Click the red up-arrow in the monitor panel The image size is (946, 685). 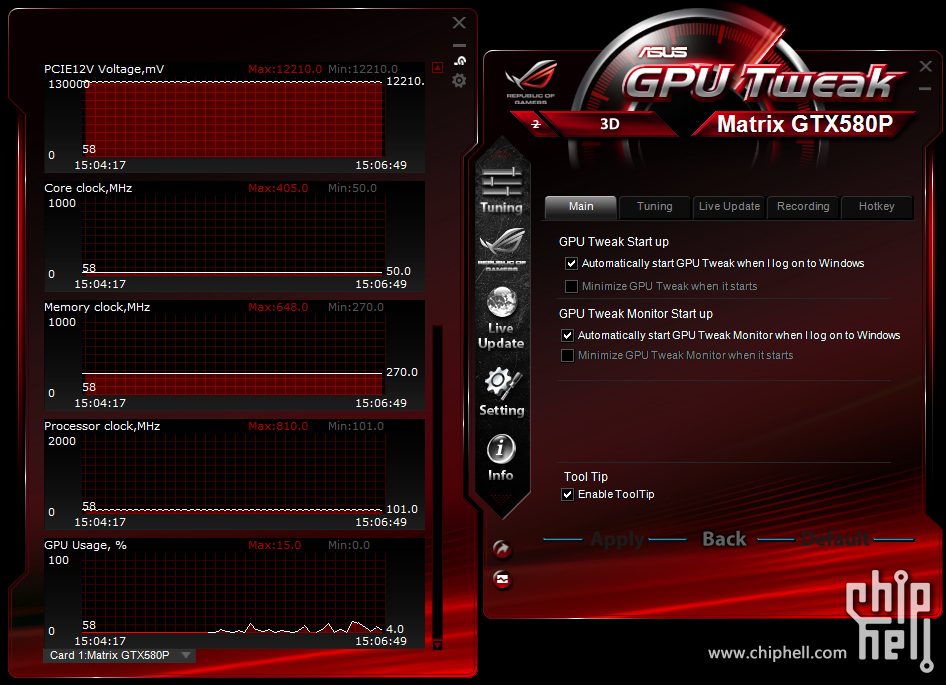(438, 67)
